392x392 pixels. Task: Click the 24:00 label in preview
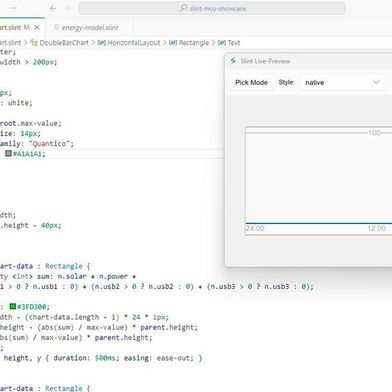pyautogui.click(x=255, y=228)
